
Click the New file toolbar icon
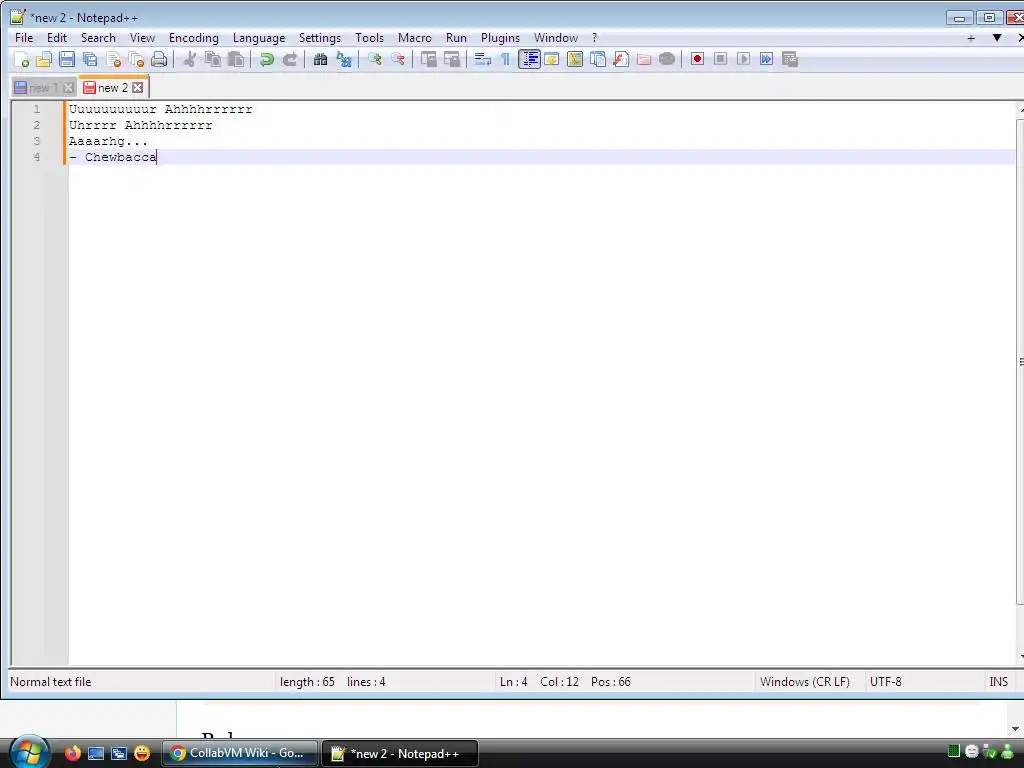tap(21, 59)
